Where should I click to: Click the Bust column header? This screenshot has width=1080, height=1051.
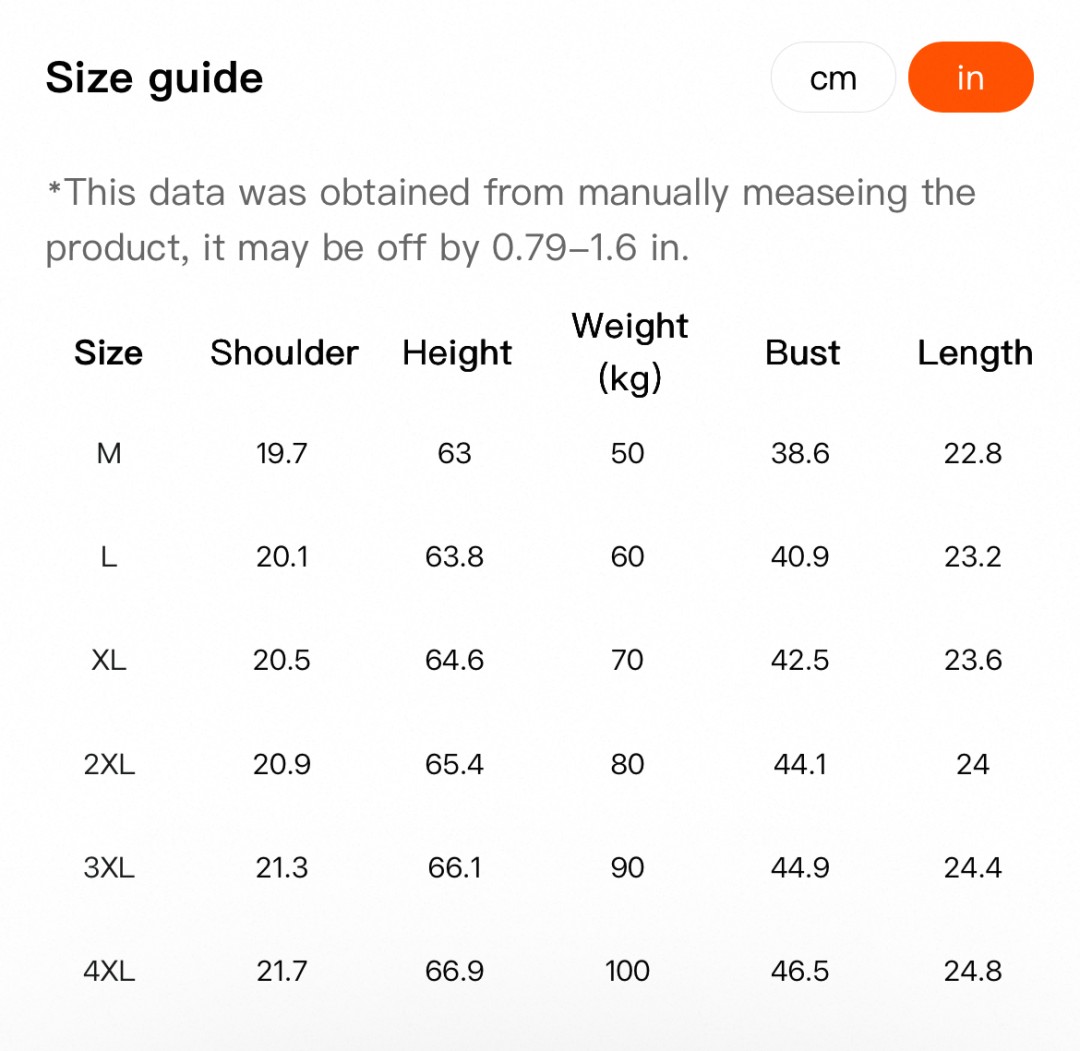802,353
